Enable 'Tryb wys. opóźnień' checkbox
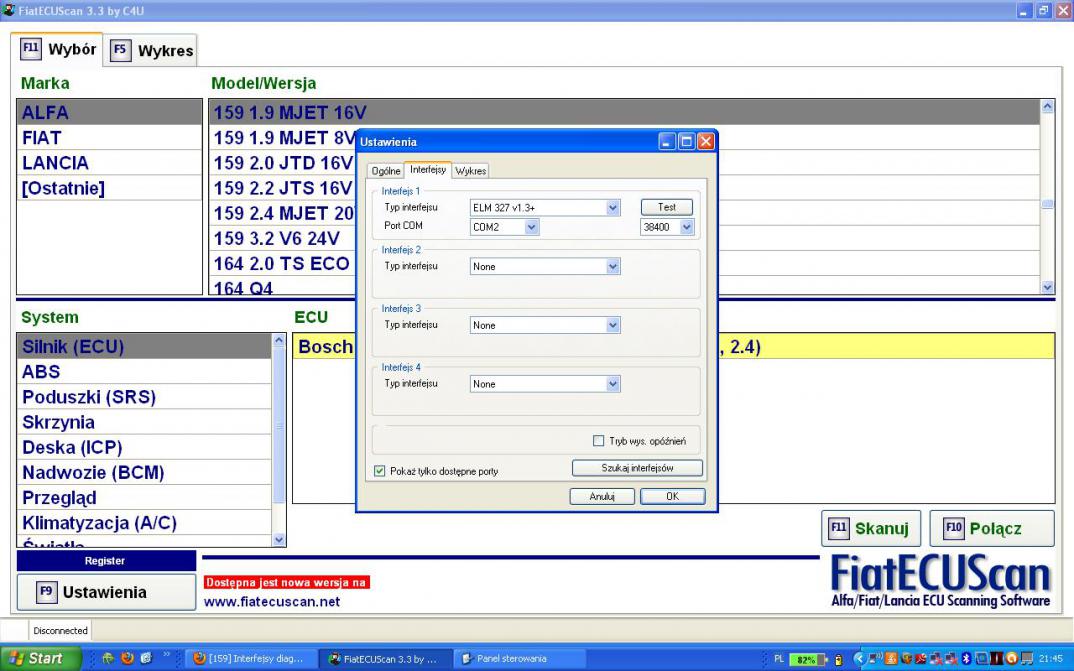Image resolution: width=1074 pixels, height=671 pixels. tap(599, 441)
